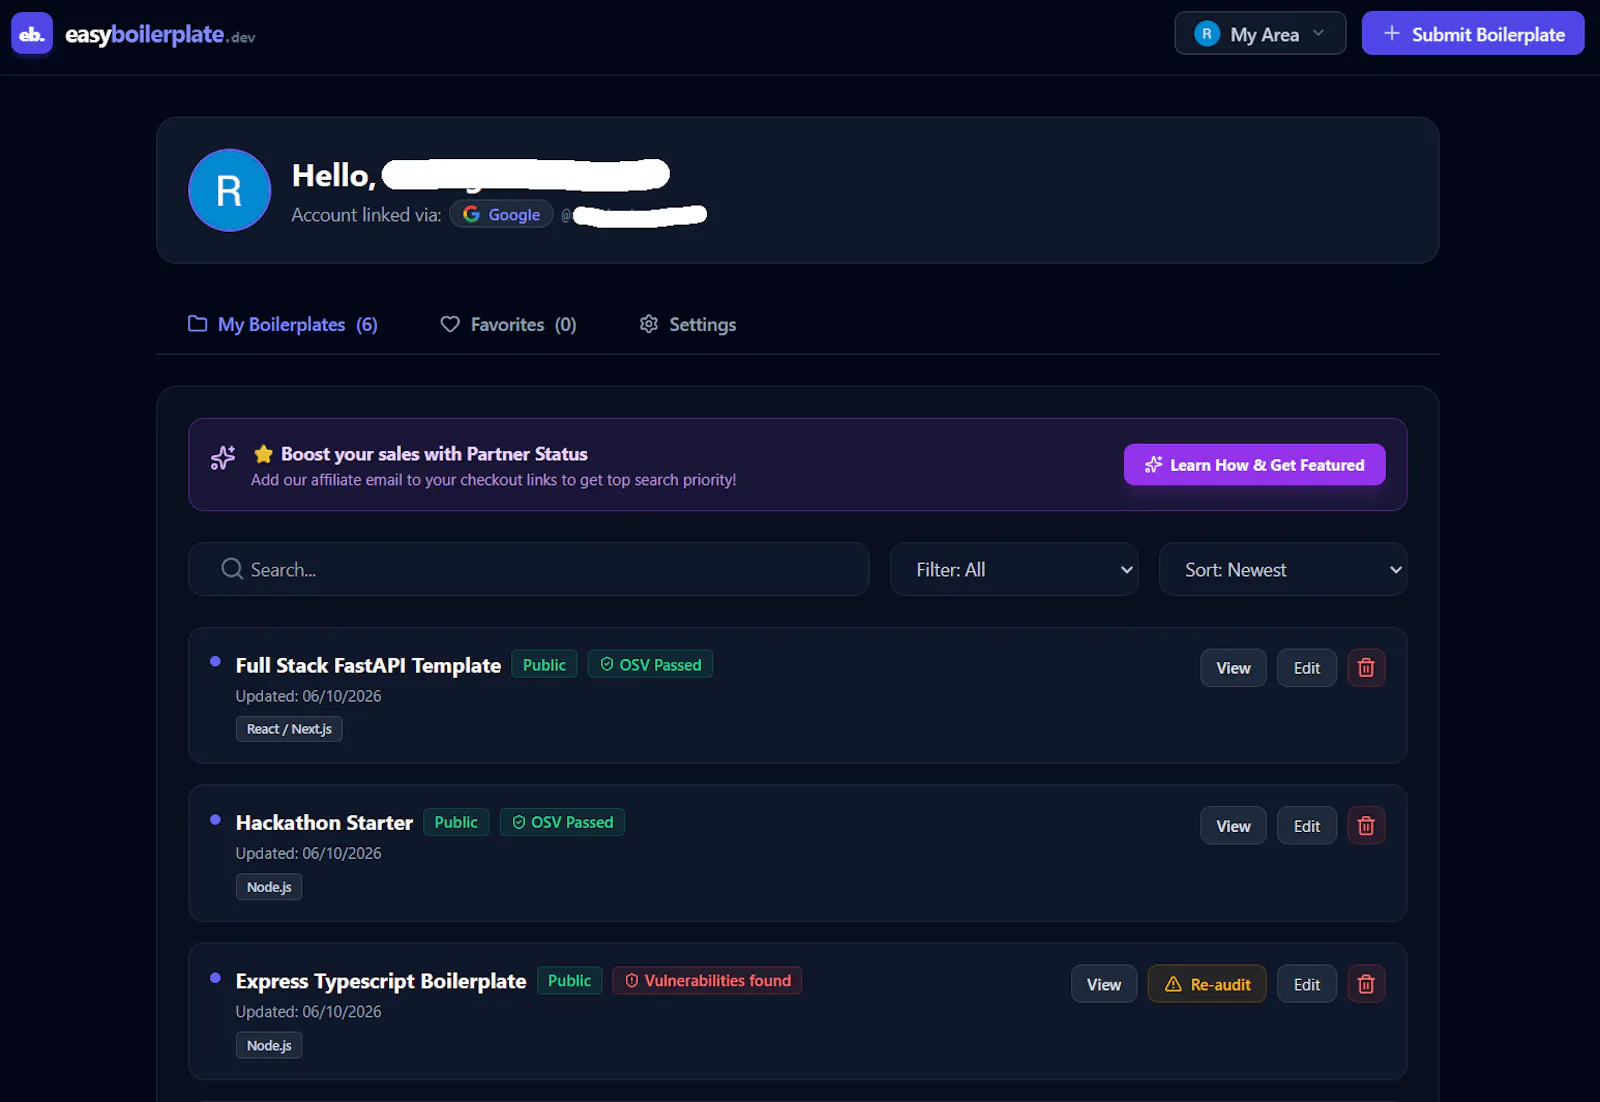1600x1102 pixels.
Task: View the Hackathon Starter boilerplate
Action: [1234, 826]
